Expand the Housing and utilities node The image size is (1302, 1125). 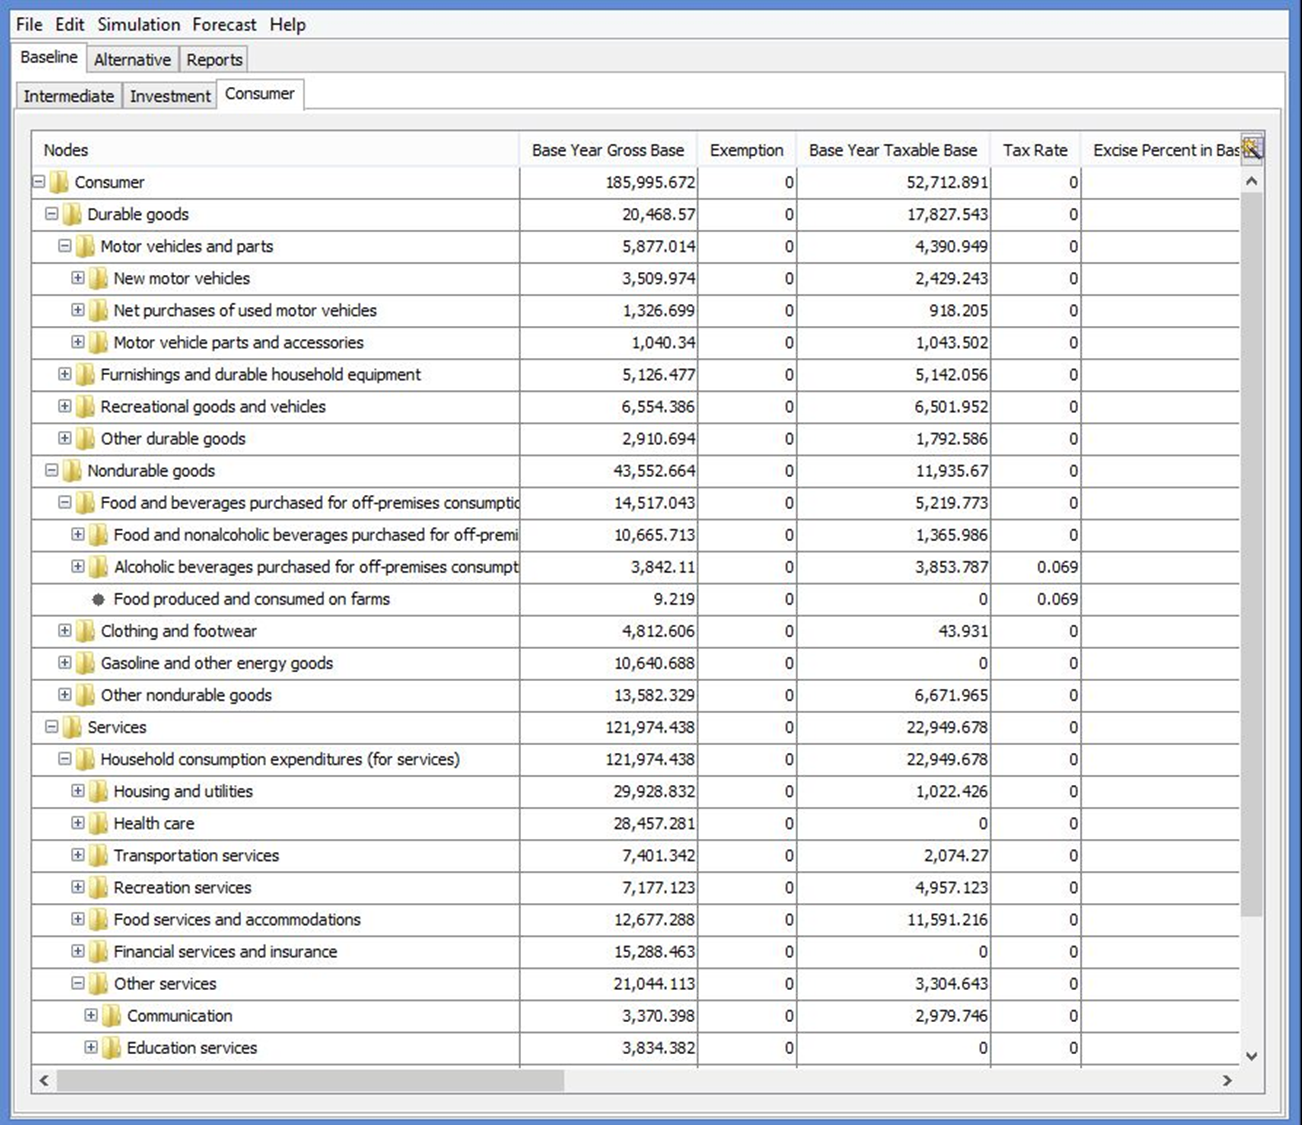point(78,791)
